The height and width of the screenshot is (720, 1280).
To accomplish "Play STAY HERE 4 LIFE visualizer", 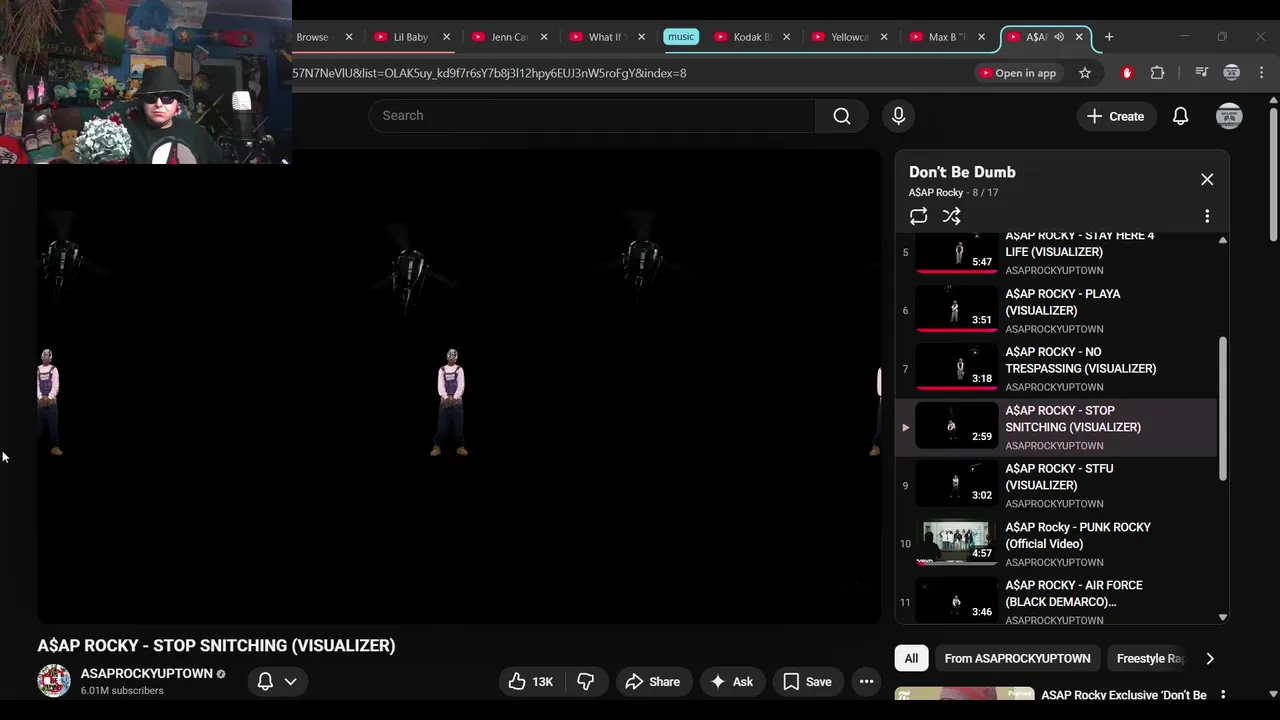I will [x=1055, y=252].
